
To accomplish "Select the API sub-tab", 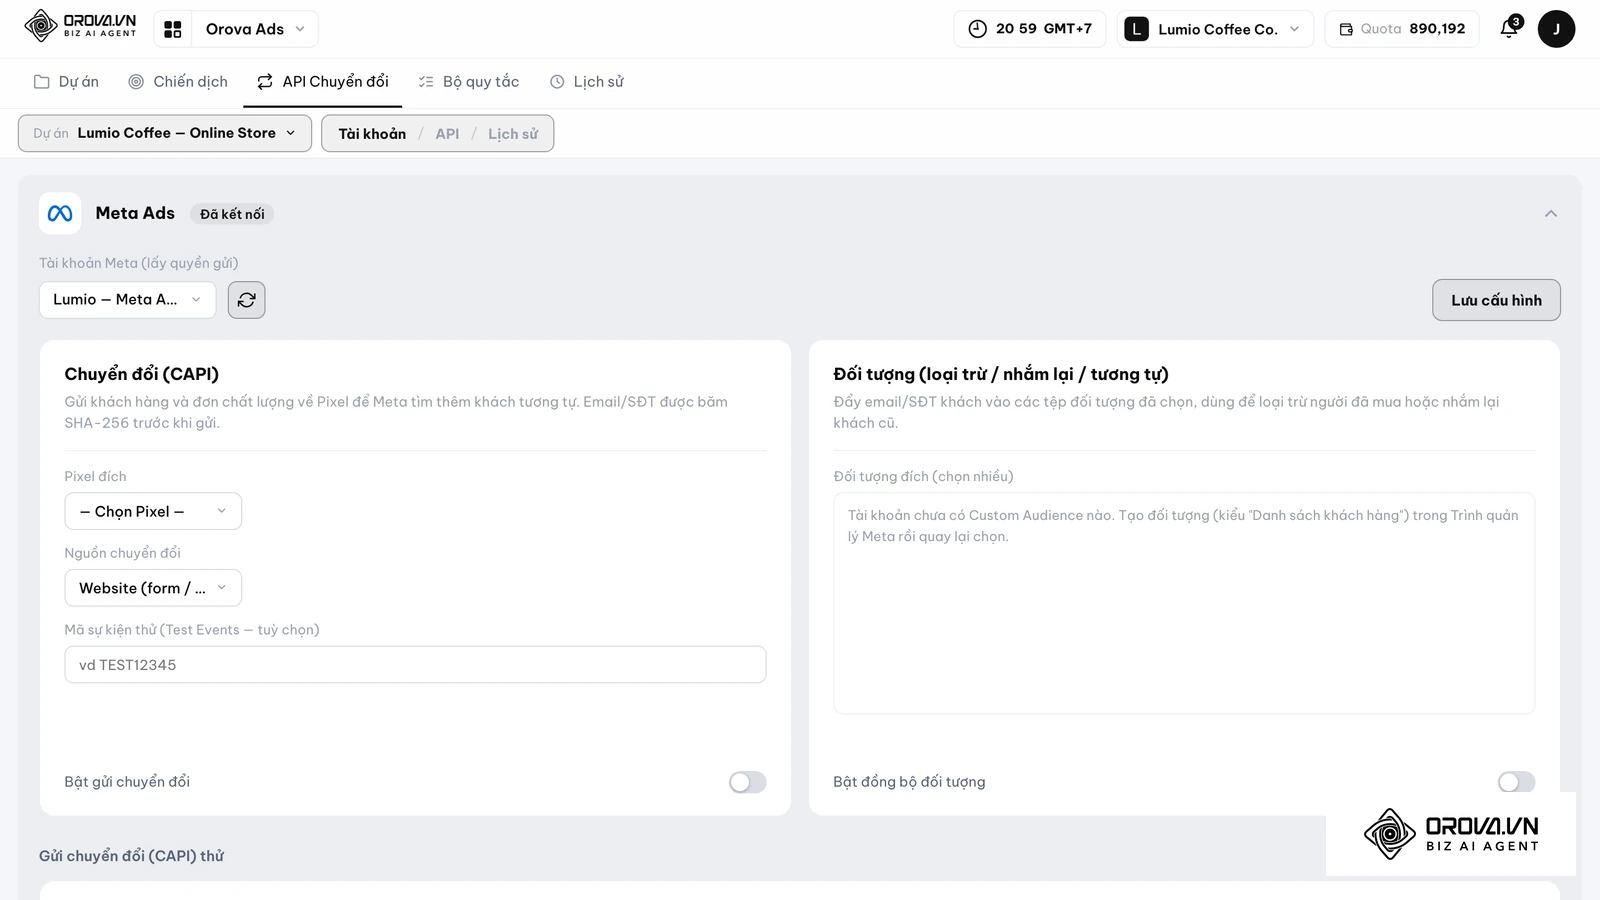I will click(x=447, y=134).
